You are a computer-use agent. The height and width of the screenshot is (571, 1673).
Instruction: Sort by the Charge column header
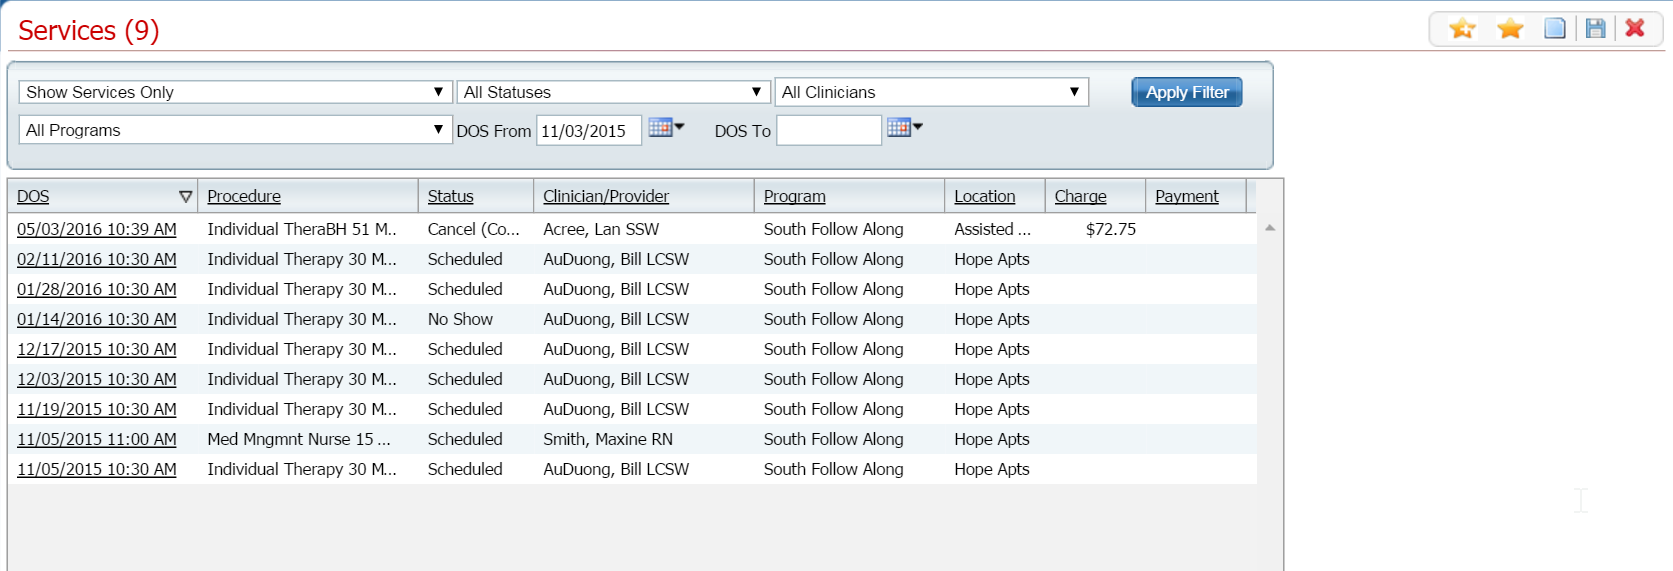[1080, 197]
